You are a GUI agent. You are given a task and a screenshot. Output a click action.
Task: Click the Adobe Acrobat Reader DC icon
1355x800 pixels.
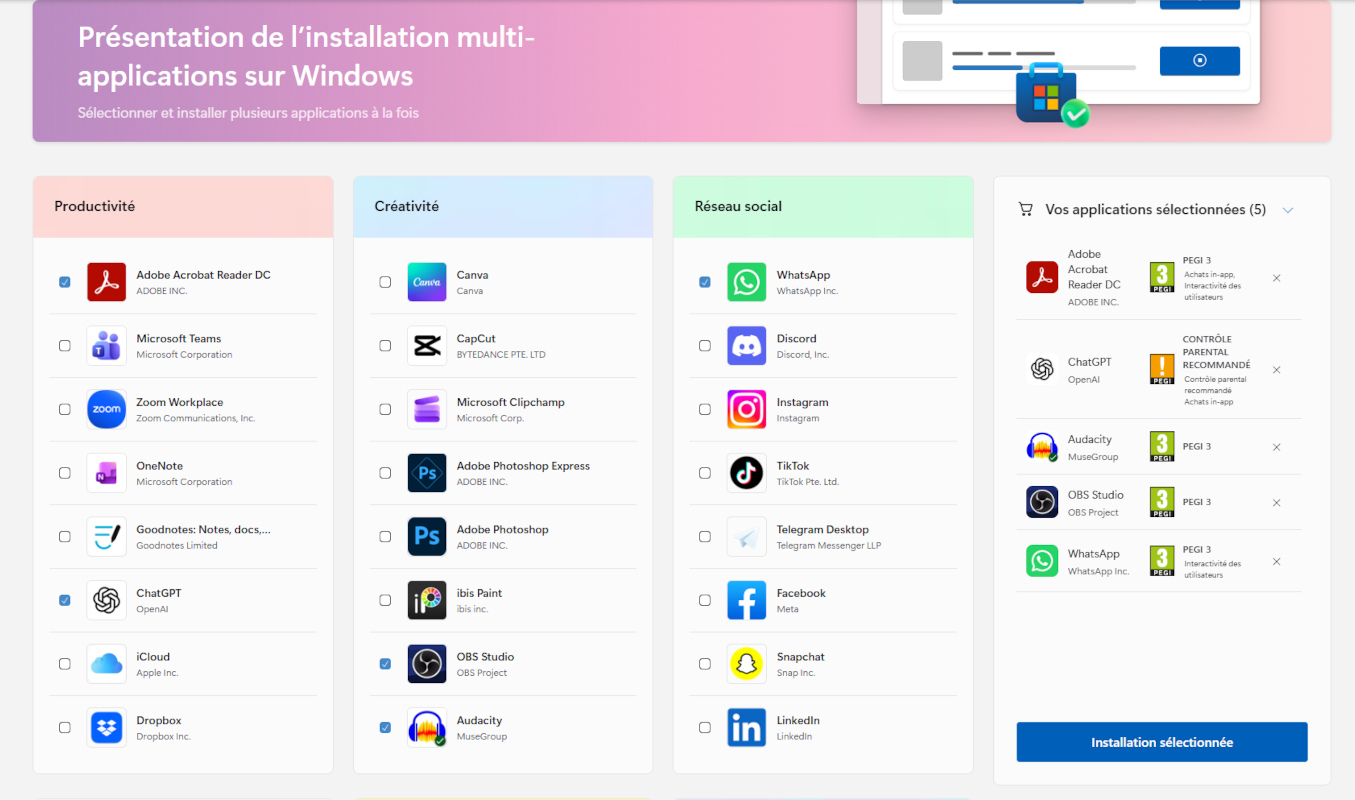tap(106, 281)
